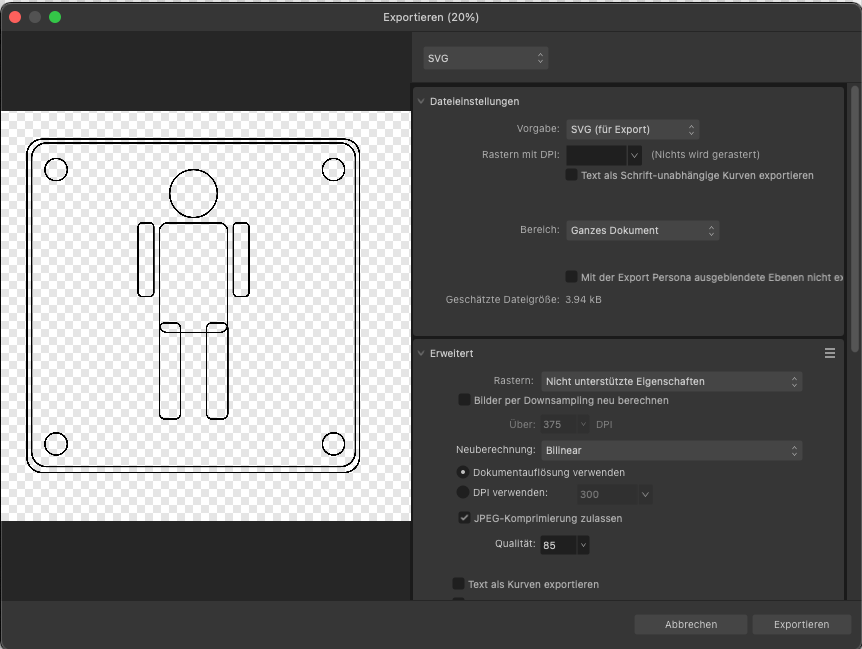The width and height of the screenshot is (862, 649).
Task: Open the Rastern mit DPI arrow
Action: [634, 155]
